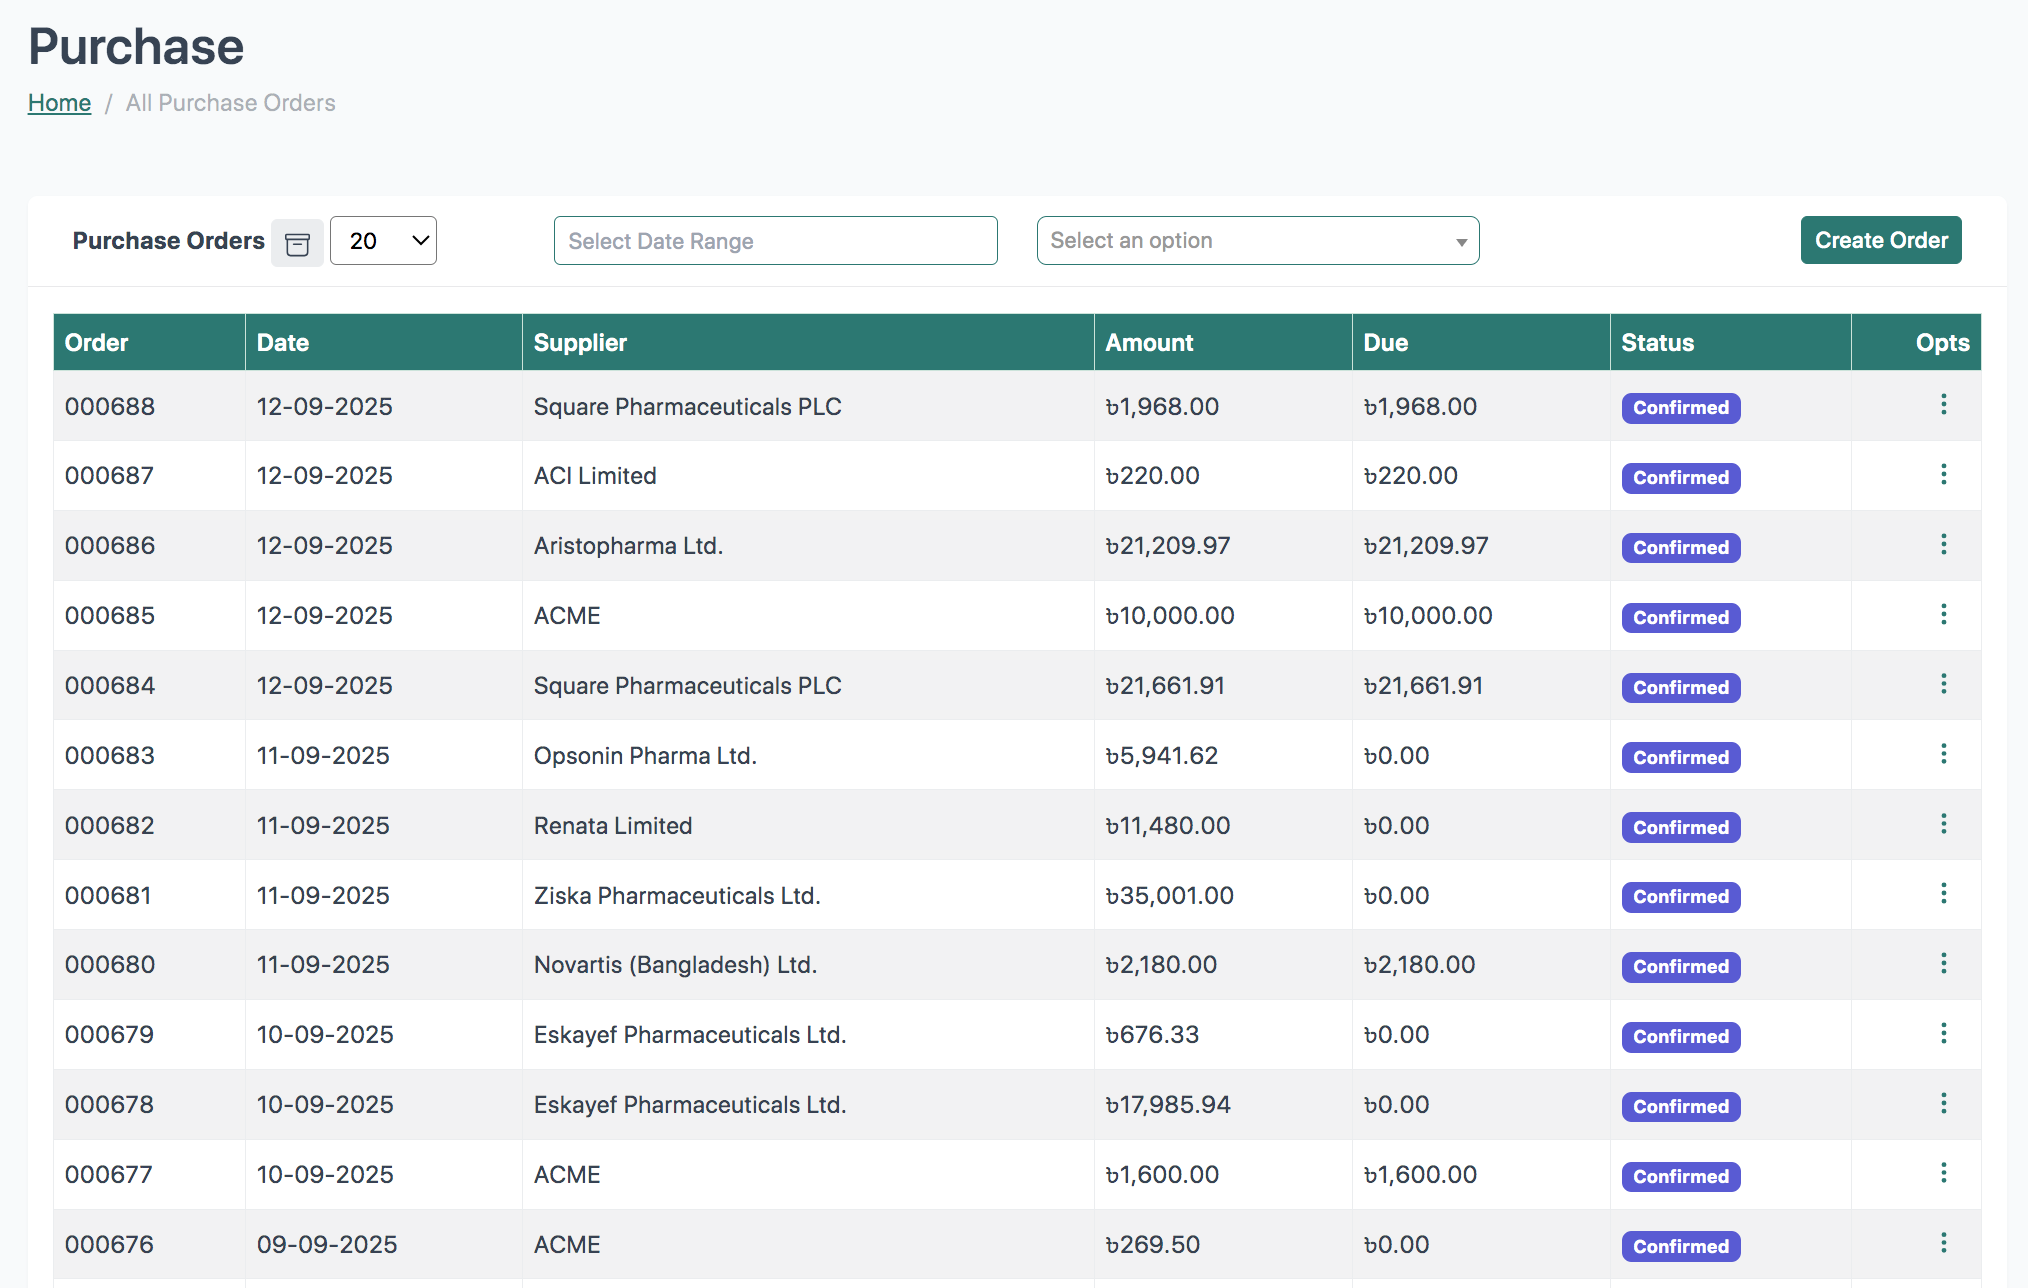Click Confirmed status of order 000679

tap(1680, 1036)
